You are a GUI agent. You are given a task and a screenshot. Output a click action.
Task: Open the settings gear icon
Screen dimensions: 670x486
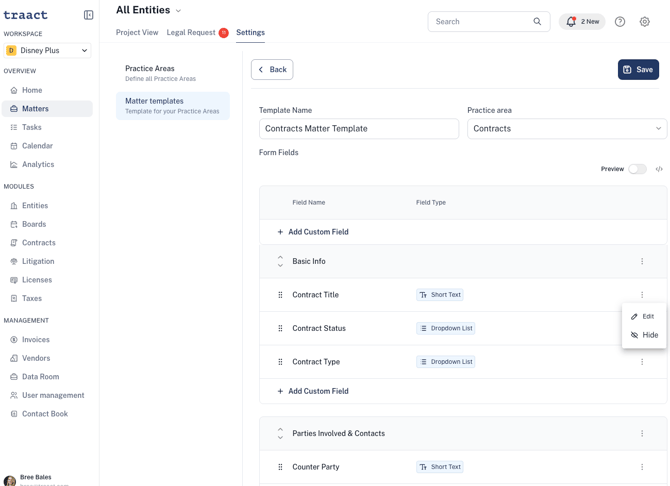click(644, 21)
